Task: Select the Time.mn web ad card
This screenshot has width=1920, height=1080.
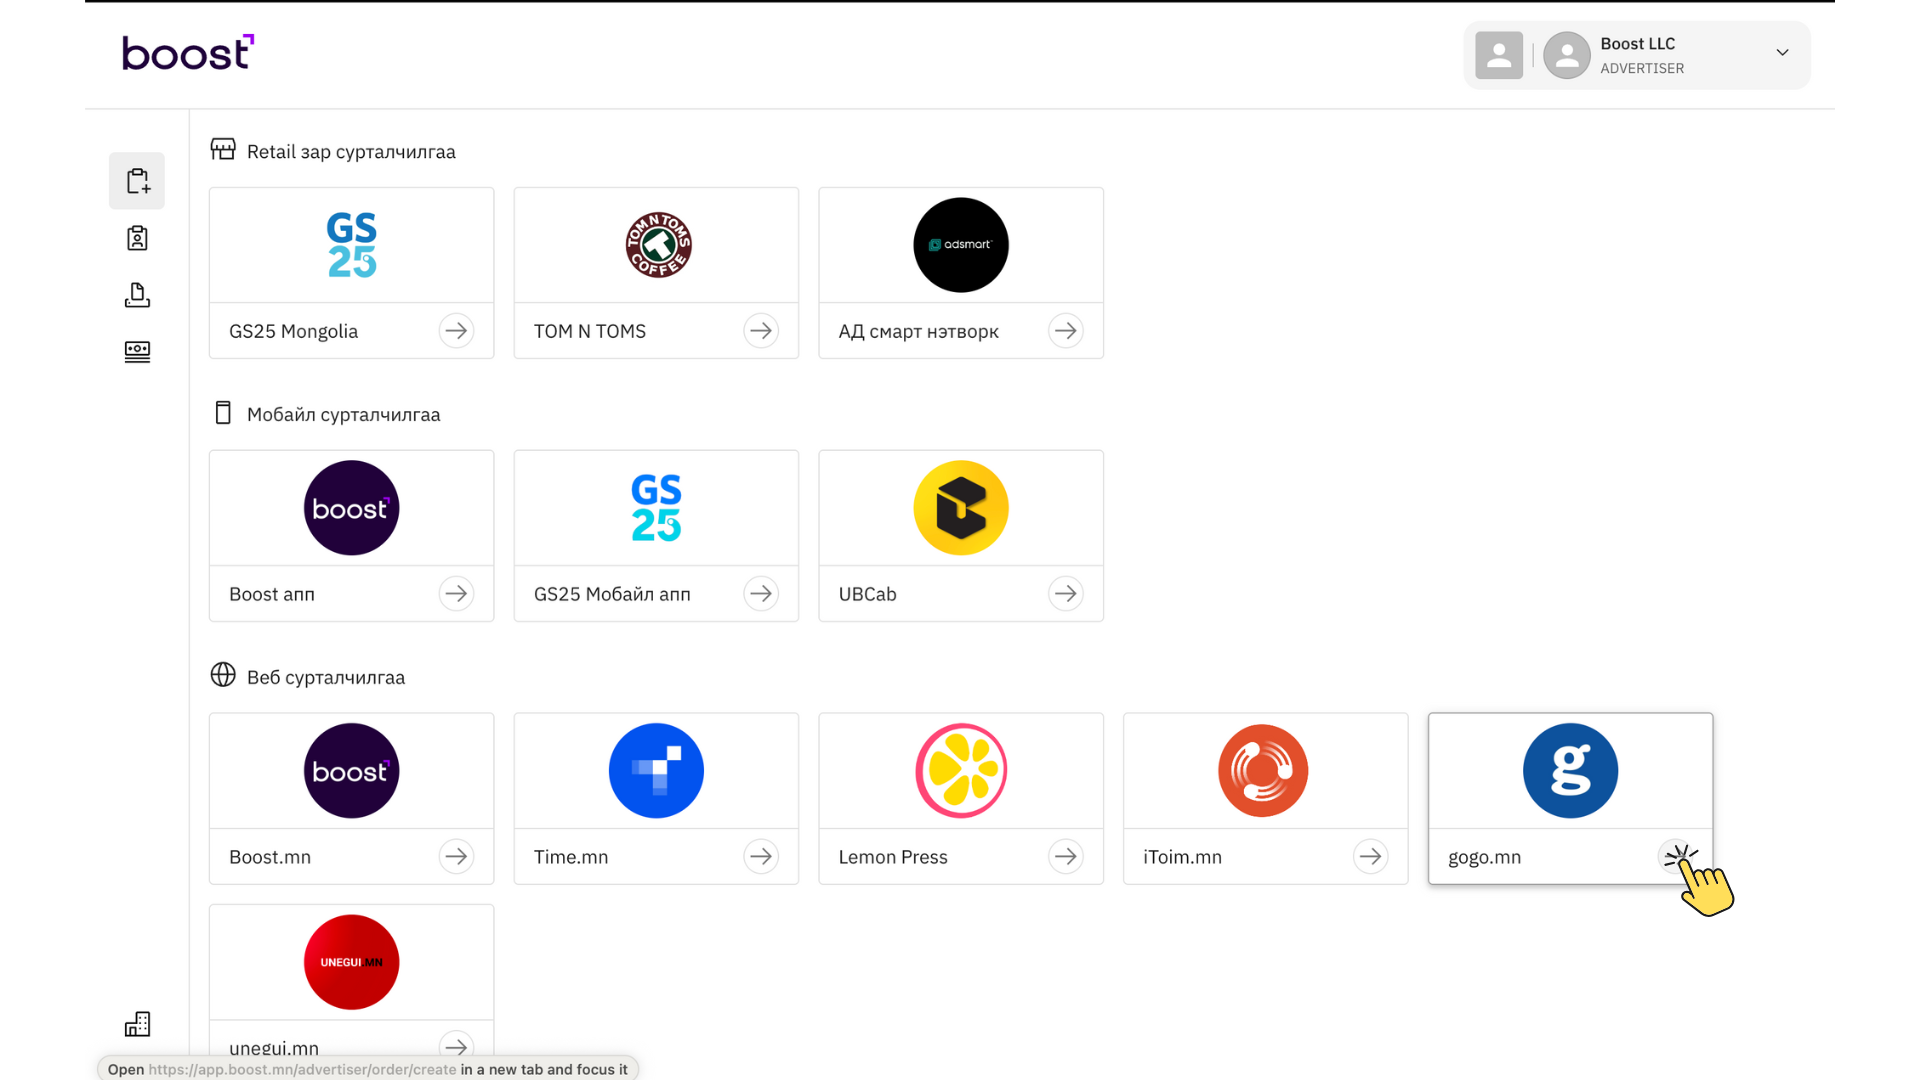Action: point(656,797)
